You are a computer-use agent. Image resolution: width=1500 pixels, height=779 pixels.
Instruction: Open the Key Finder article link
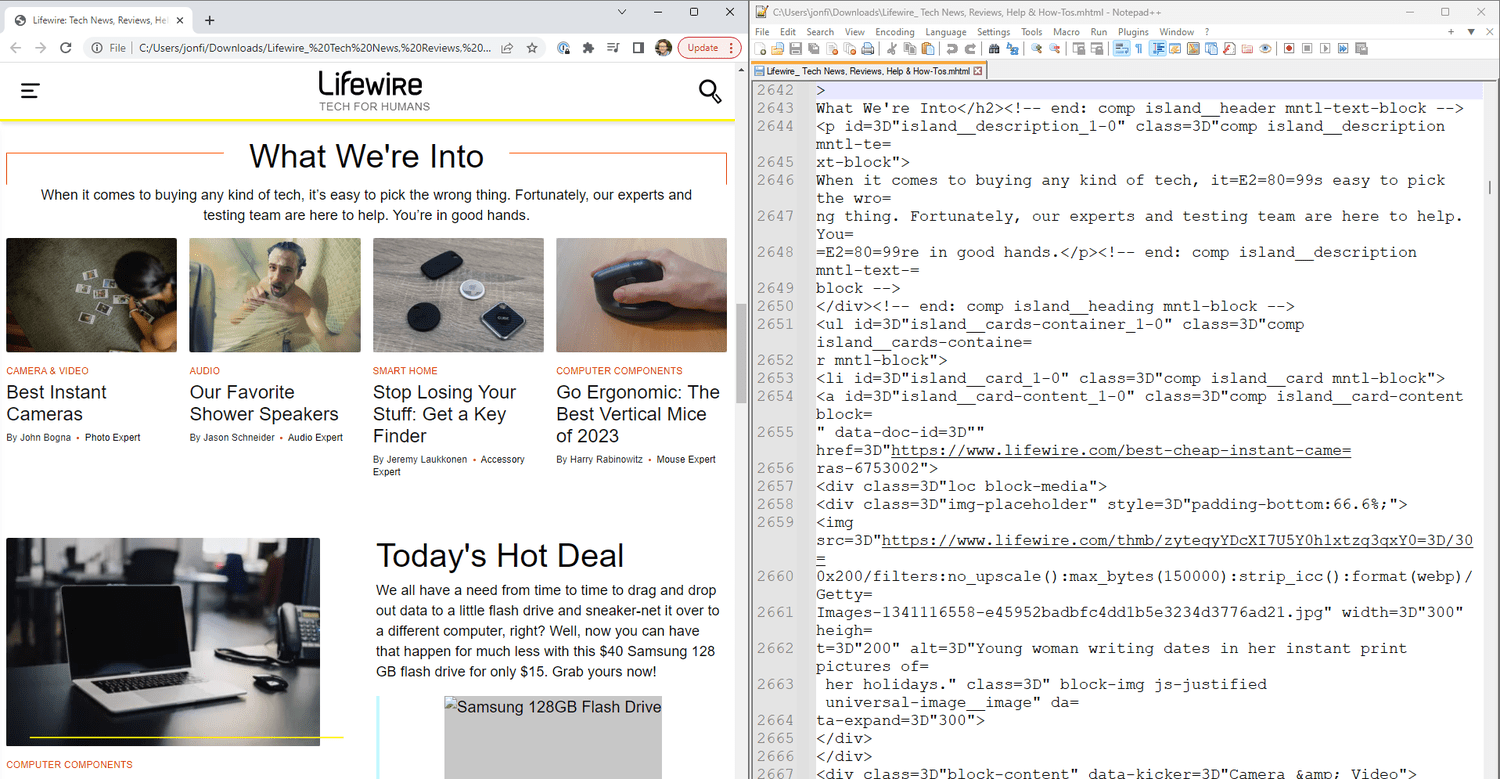tap(444, 414)
